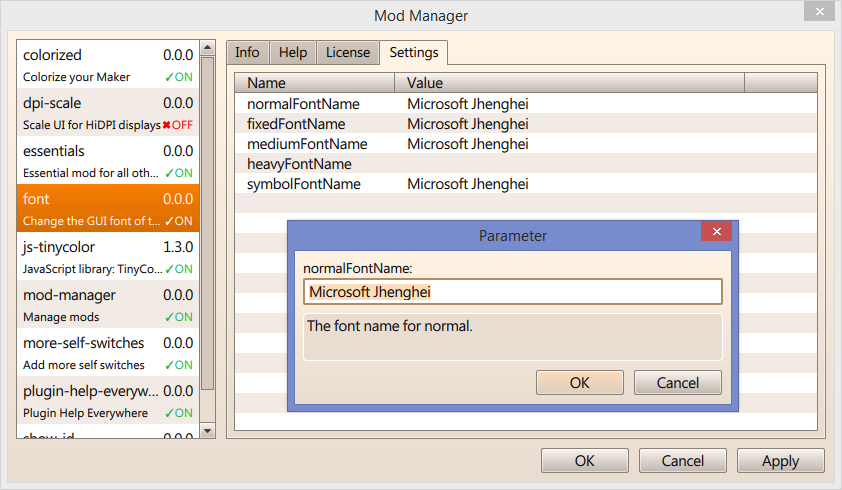This screenshot has height=490, width=842.
Task: Click the Microsoft Jhenghei value of mediumFontName
Action: [x=468, y=144]
